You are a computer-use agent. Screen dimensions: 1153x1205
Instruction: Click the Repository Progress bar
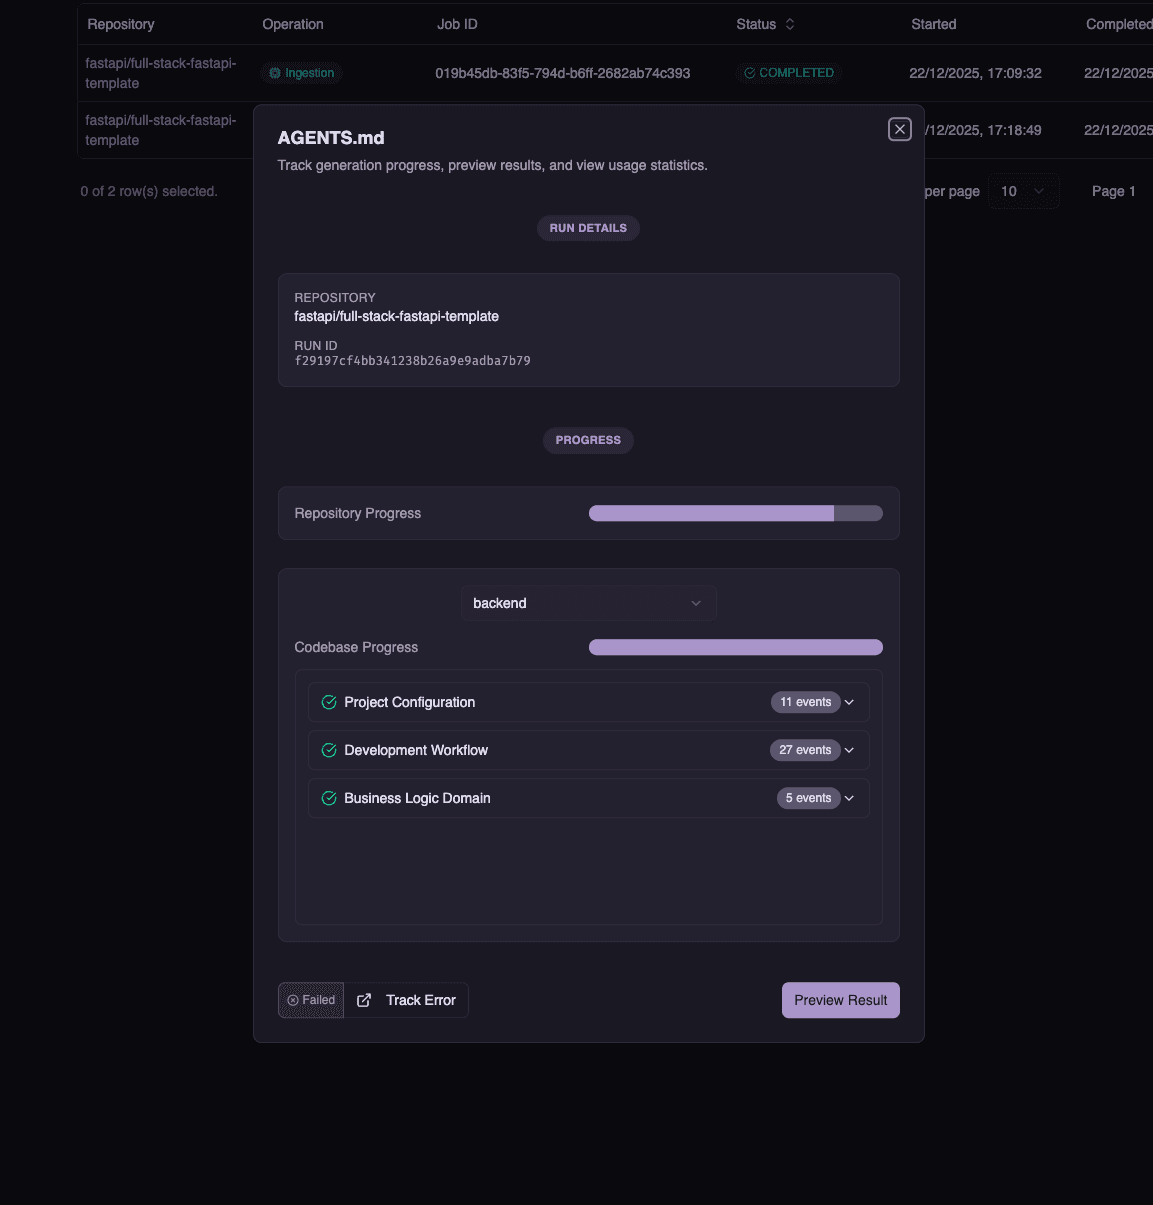pos(735,513)
